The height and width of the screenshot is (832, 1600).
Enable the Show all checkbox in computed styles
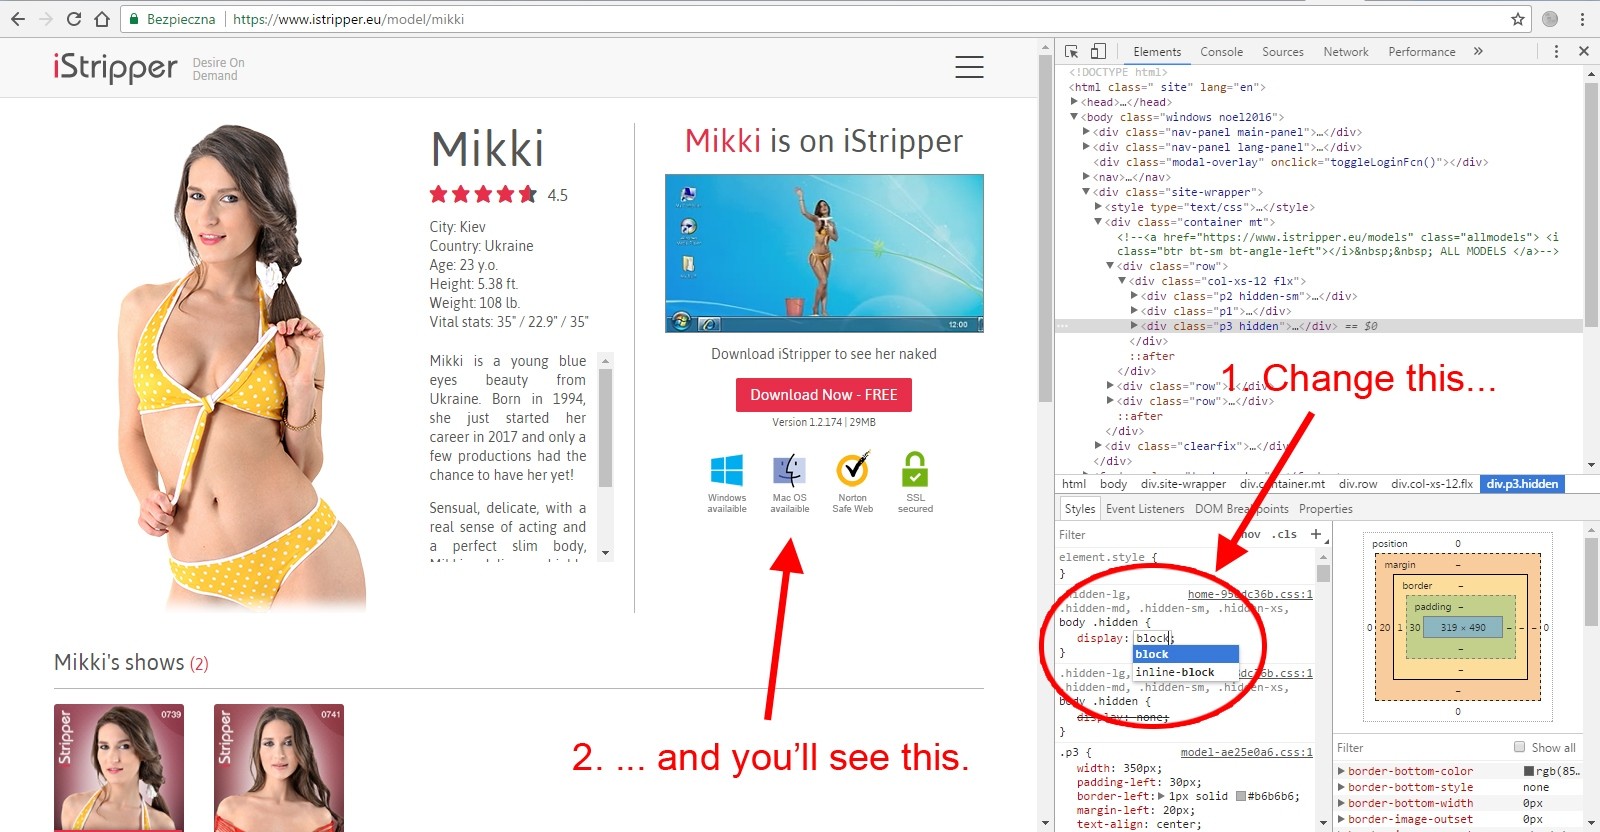(x=1520, y=747)
